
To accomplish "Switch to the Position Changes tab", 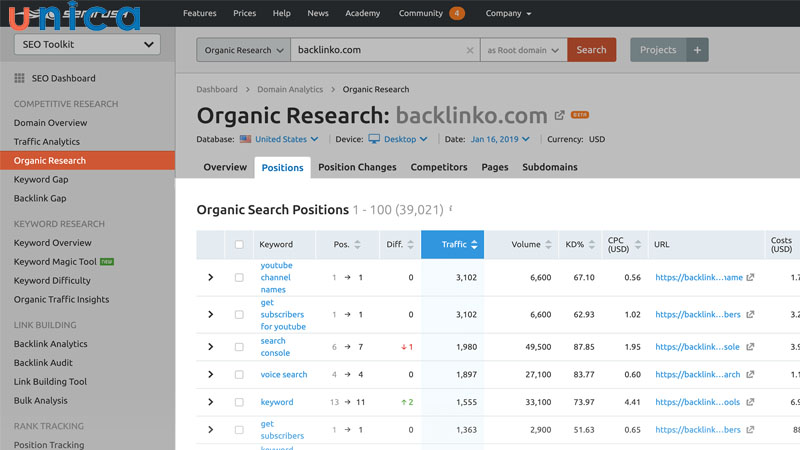I will 357,167.
